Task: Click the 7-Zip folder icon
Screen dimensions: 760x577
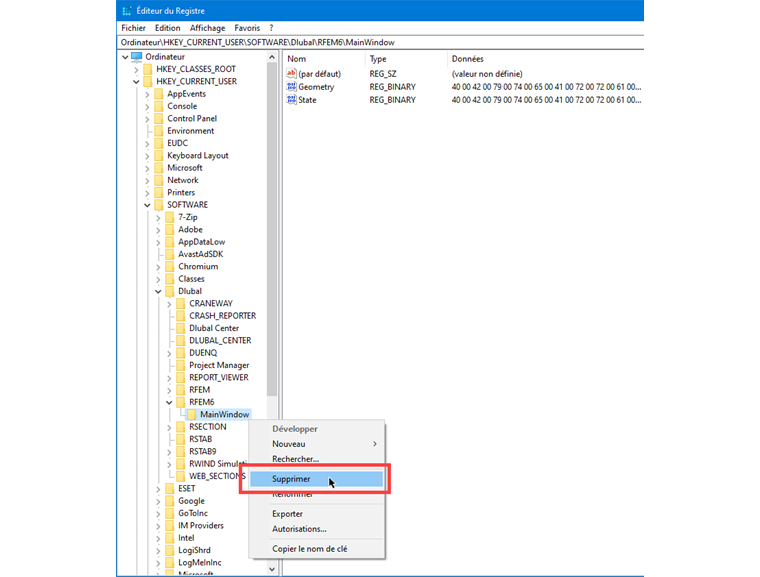Action: click(x=170, y=217)
